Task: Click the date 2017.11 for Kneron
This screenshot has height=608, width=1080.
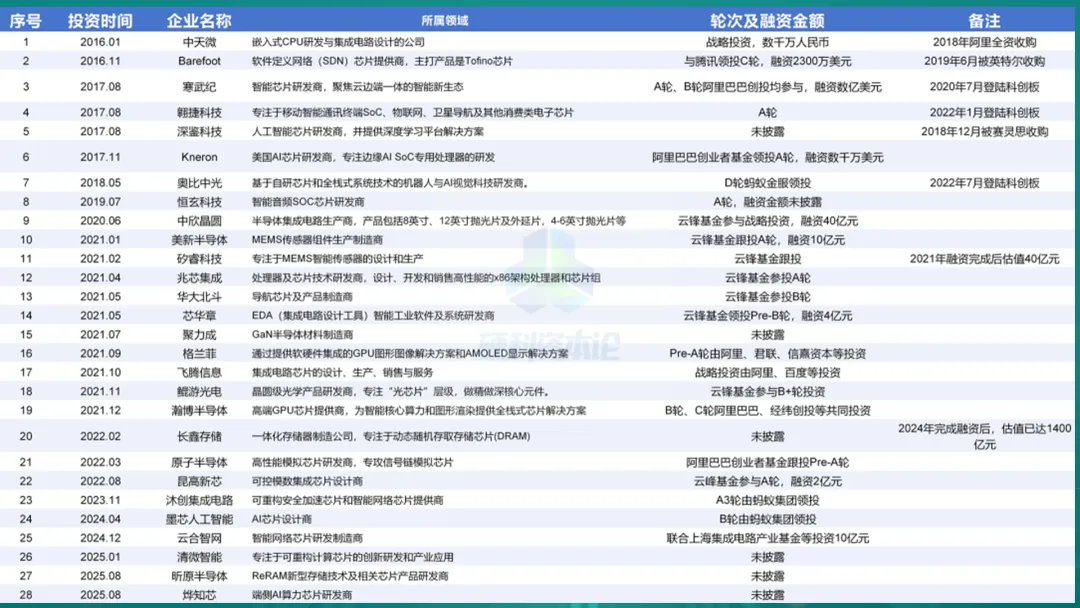Action: (100, 157)
